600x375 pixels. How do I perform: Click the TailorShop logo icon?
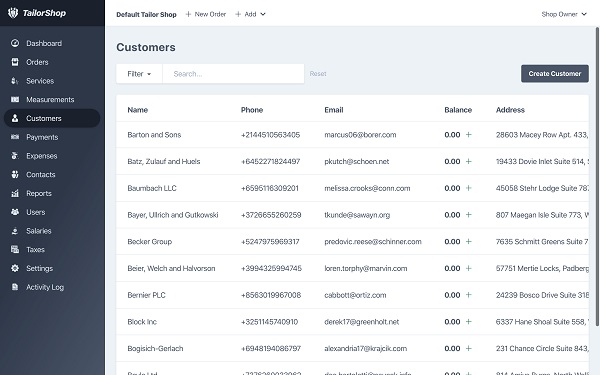[x=13, y=13]
